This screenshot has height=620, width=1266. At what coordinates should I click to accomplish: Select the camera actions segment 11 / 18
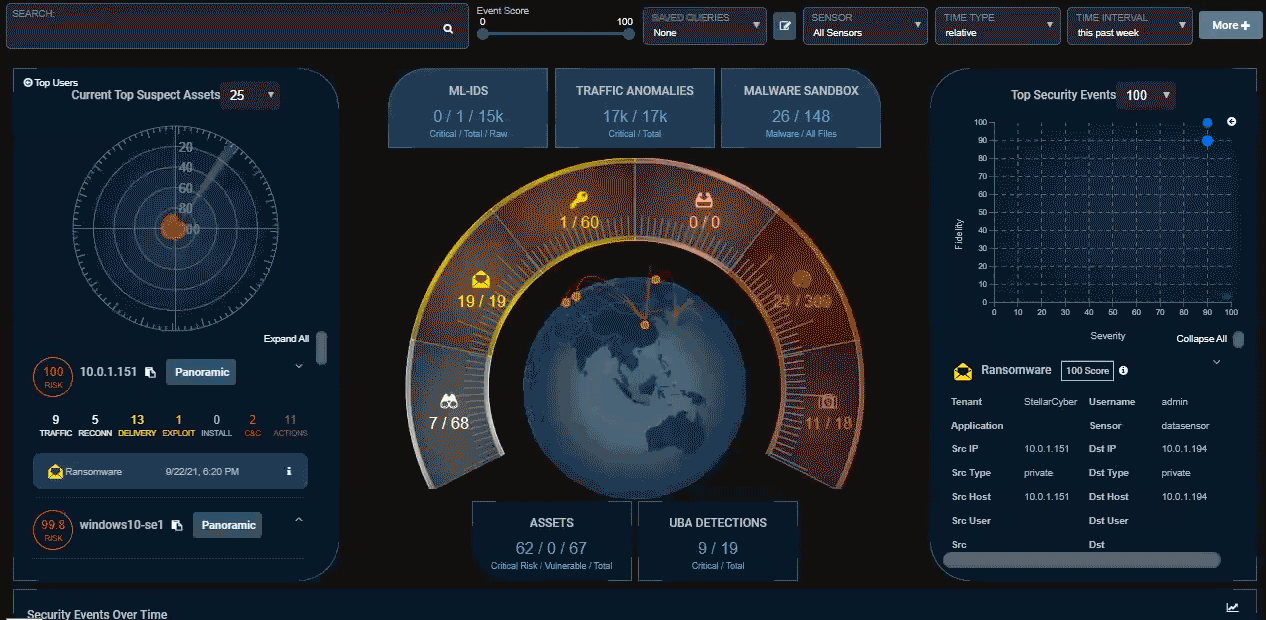coord(827,401)
